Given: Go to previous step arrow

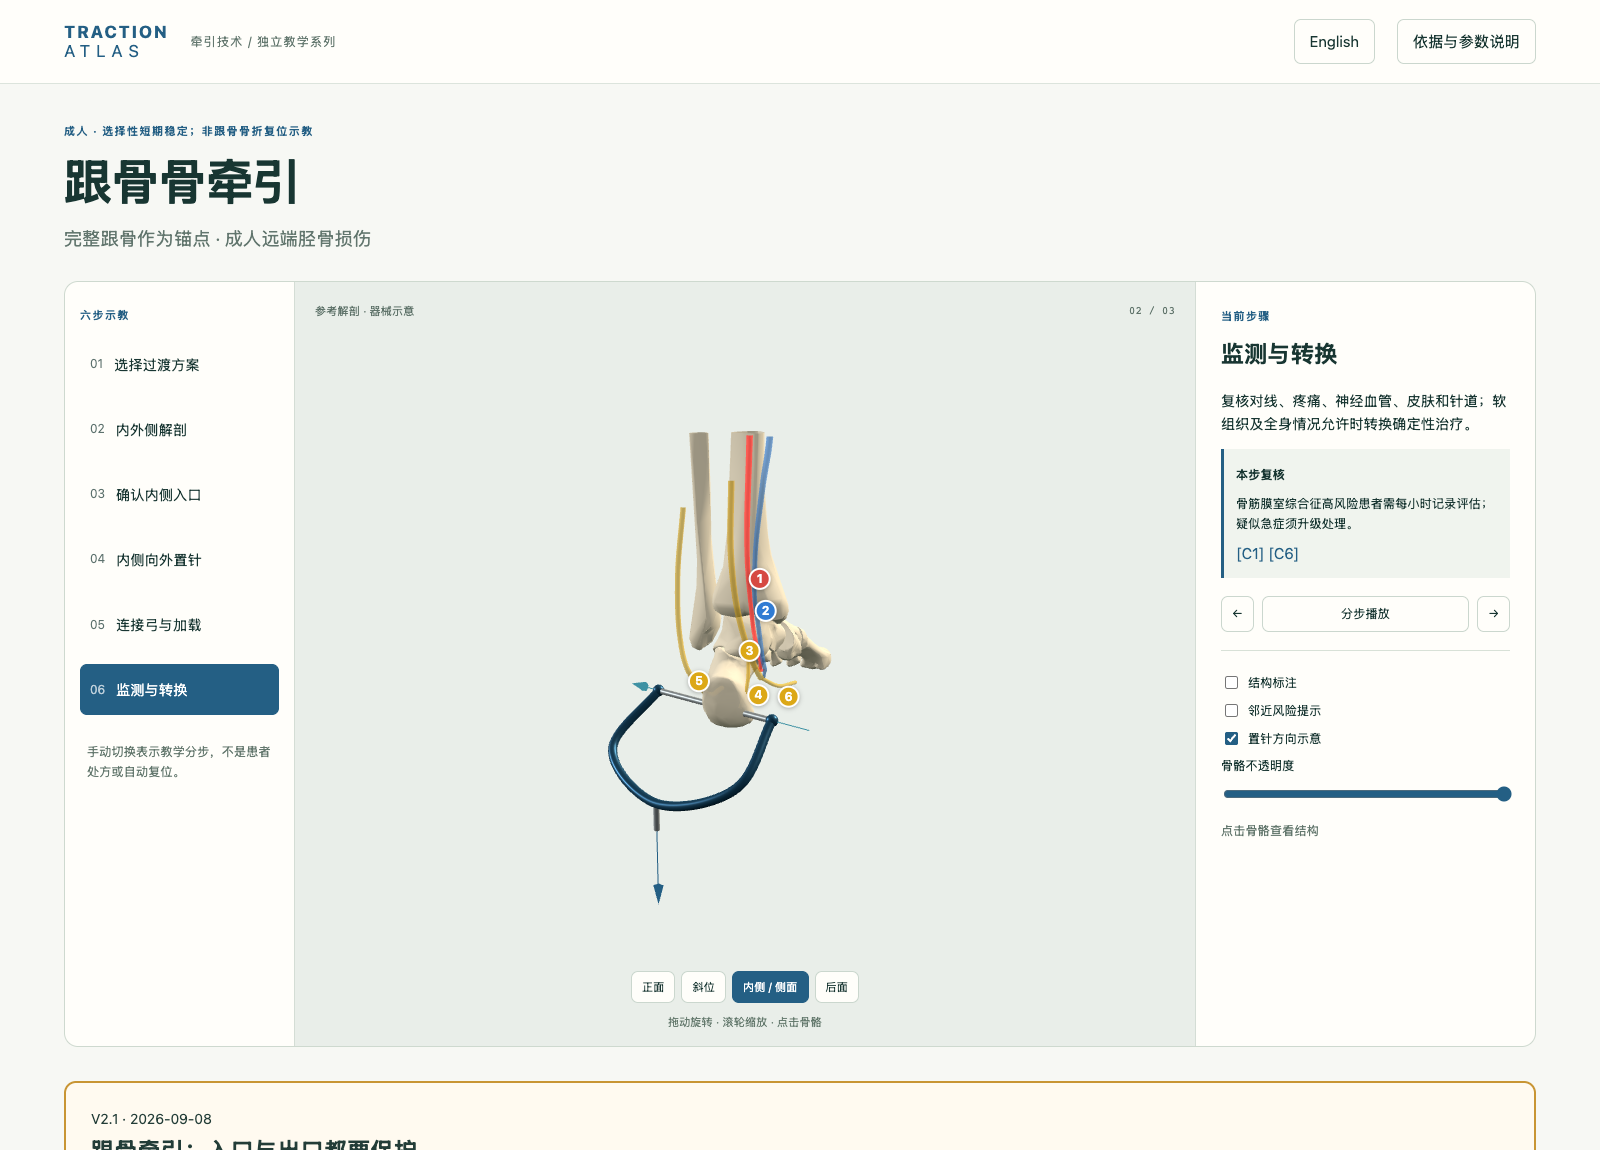Looking at the screenshot, I should [1237, 614].
